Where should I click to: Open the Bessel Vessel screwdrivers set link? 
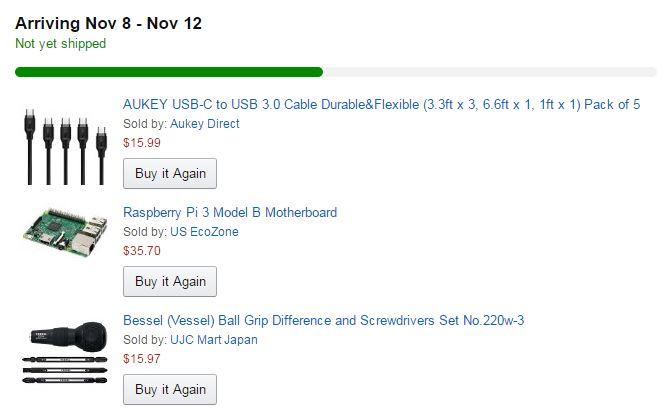[x=323, y=320]
